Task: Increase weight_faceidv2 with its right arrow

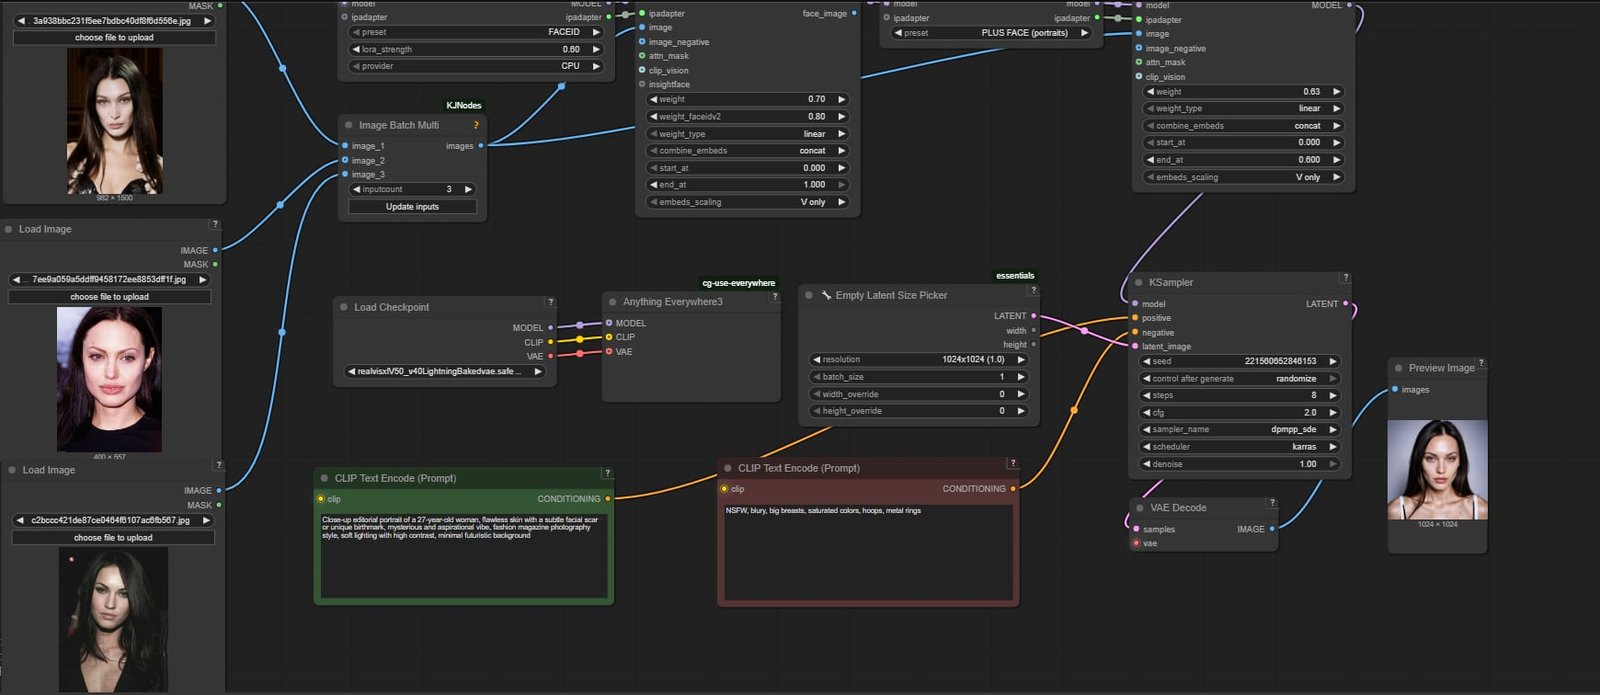Action: pos(841,117)
